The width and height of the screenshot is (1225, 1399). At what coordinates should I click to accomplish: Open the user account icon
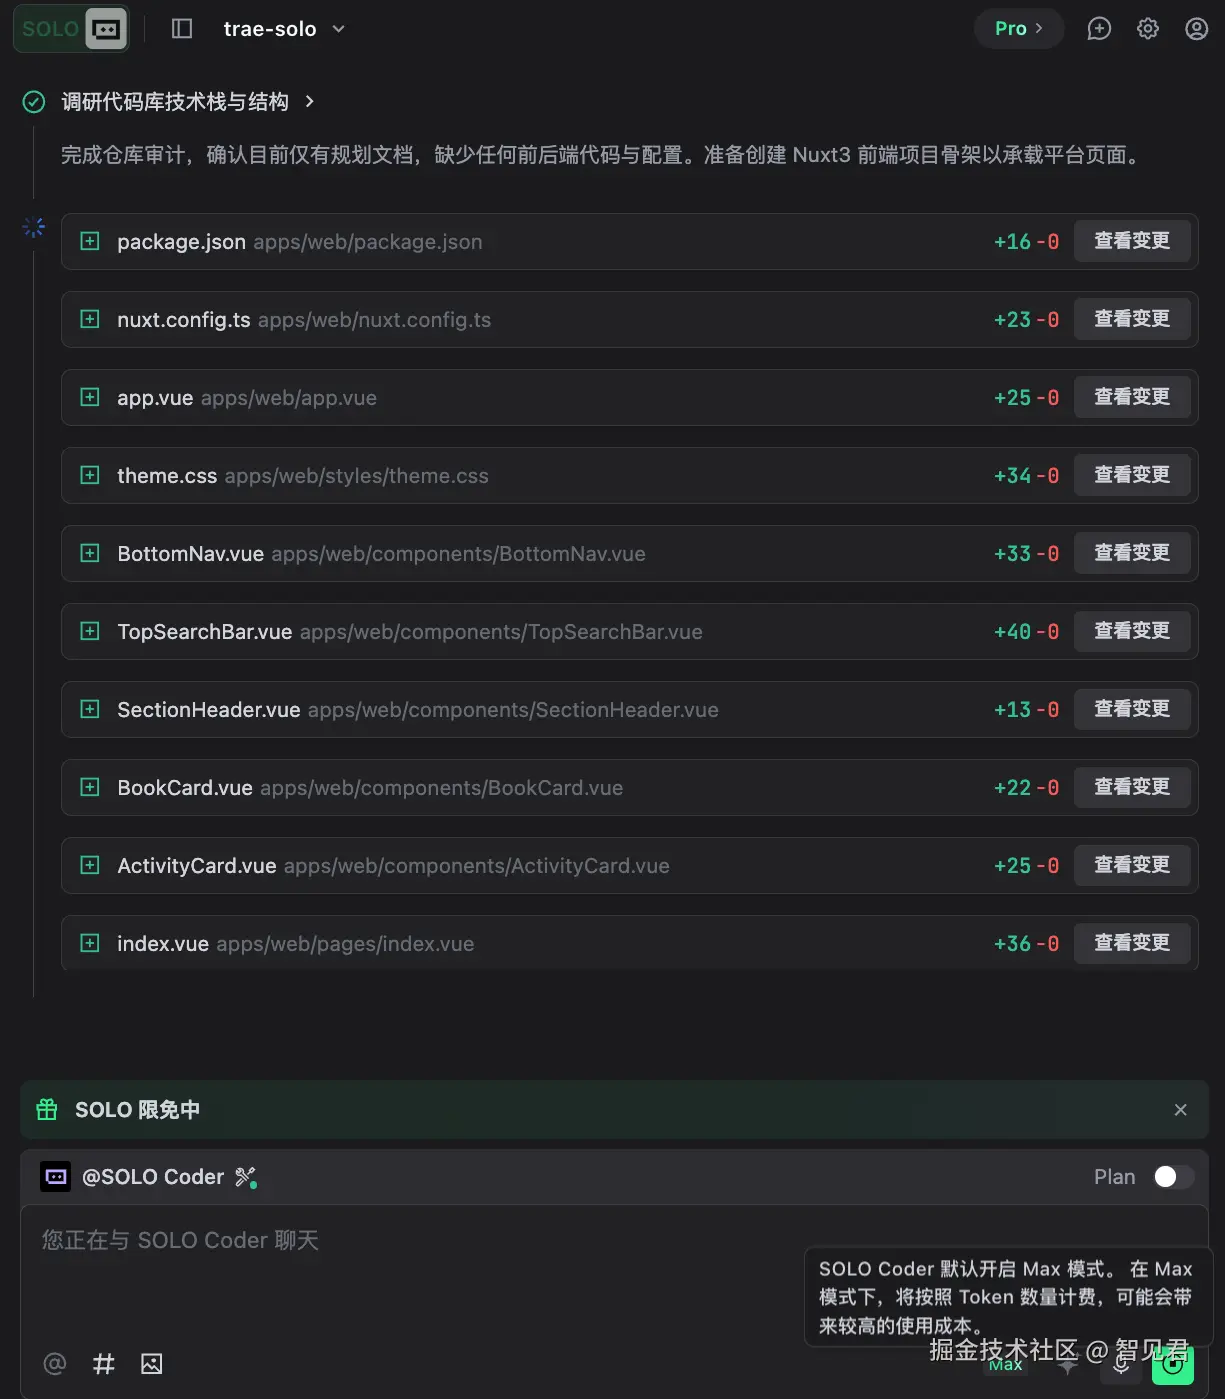coord(1196,29)
